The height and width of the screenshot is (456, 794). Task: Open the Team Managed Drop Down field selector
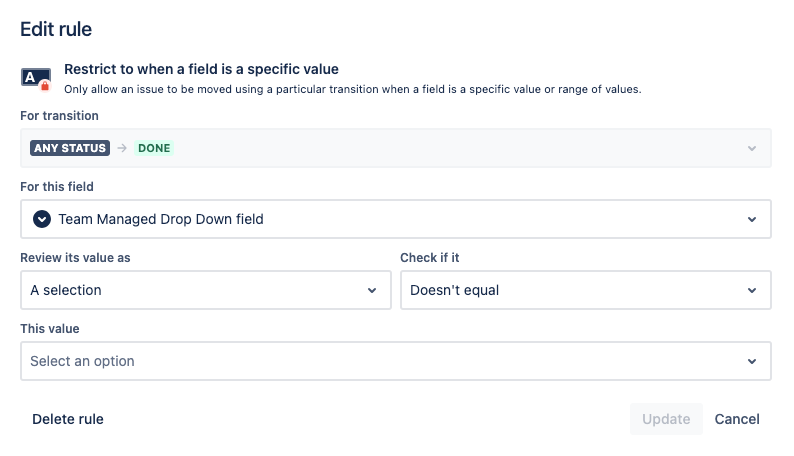point(395,219)
